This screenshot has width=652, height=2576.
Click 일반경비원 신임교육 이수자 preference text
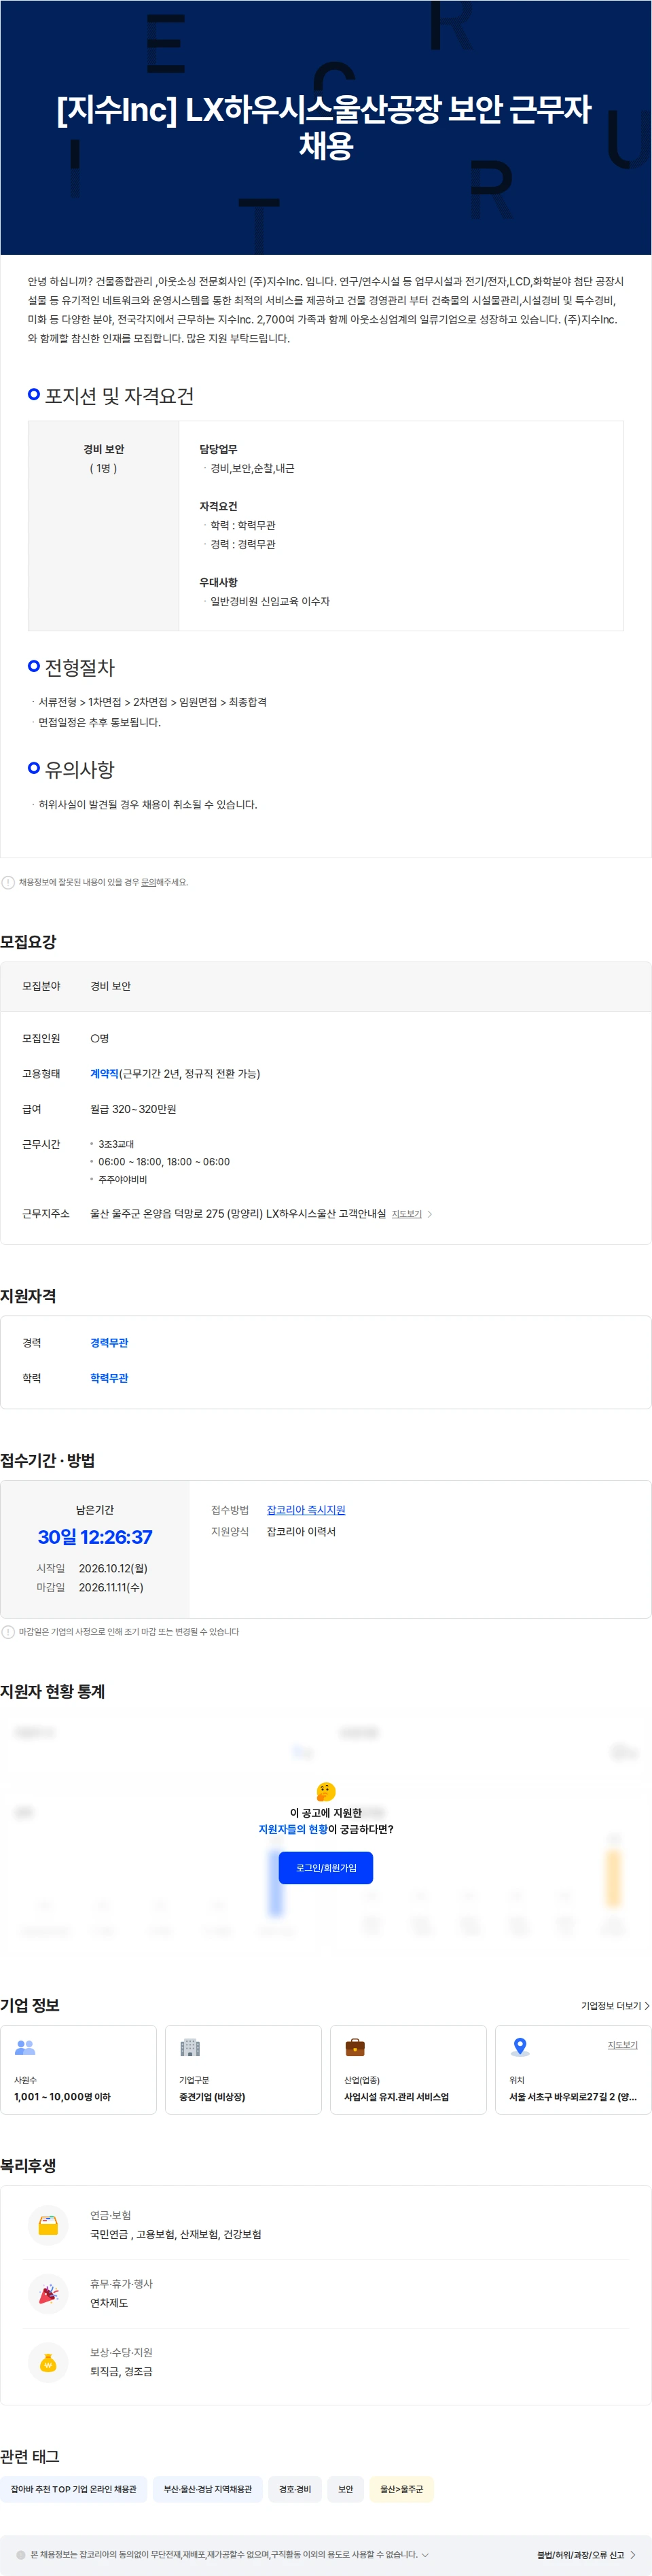[x=269, y=601]
